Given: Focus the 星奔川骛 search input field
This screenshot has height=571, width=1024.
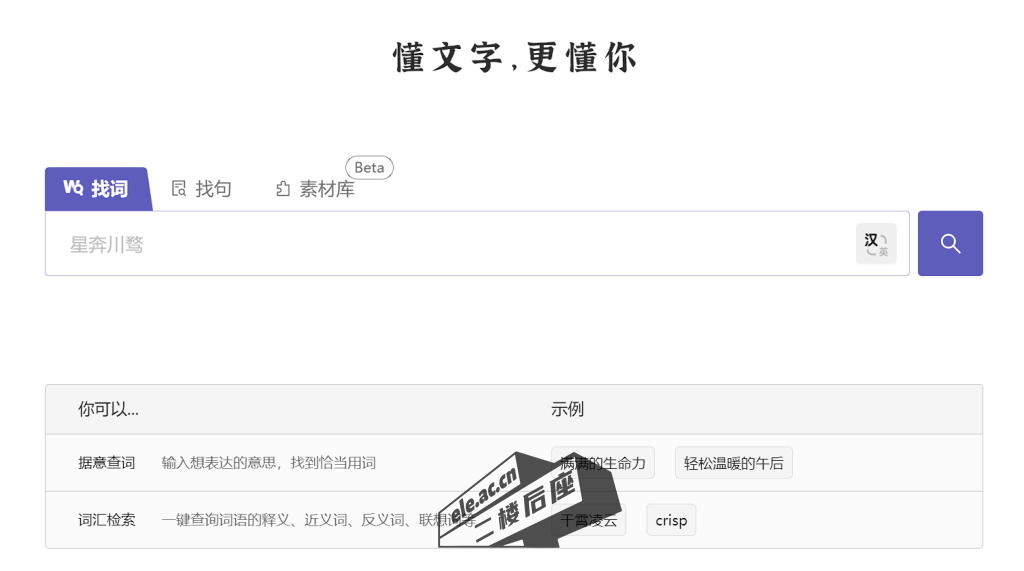Looking at the screenshot, I should (x=450, y=244).
